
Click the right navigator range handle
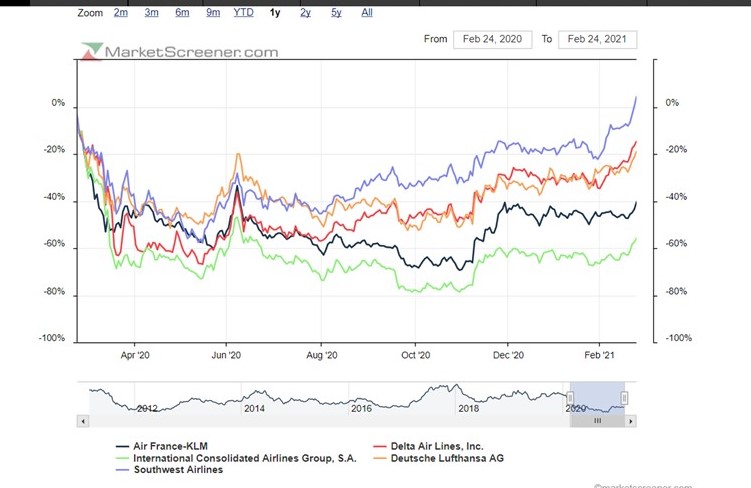pyautogui.click(x=625, y=399)
